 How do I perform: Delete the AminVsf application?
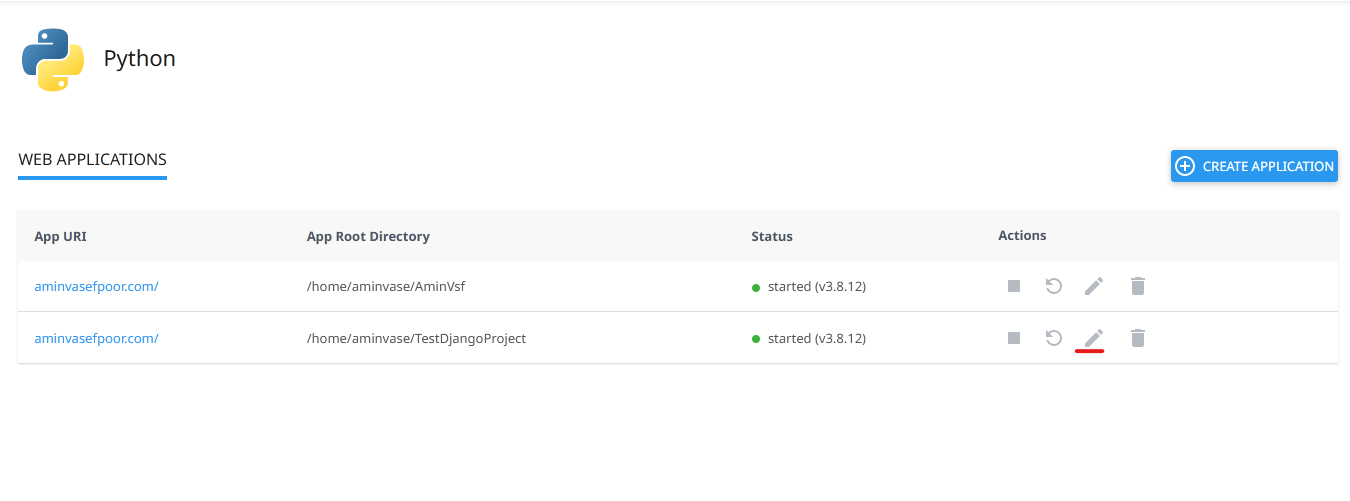pos(1137,286)
